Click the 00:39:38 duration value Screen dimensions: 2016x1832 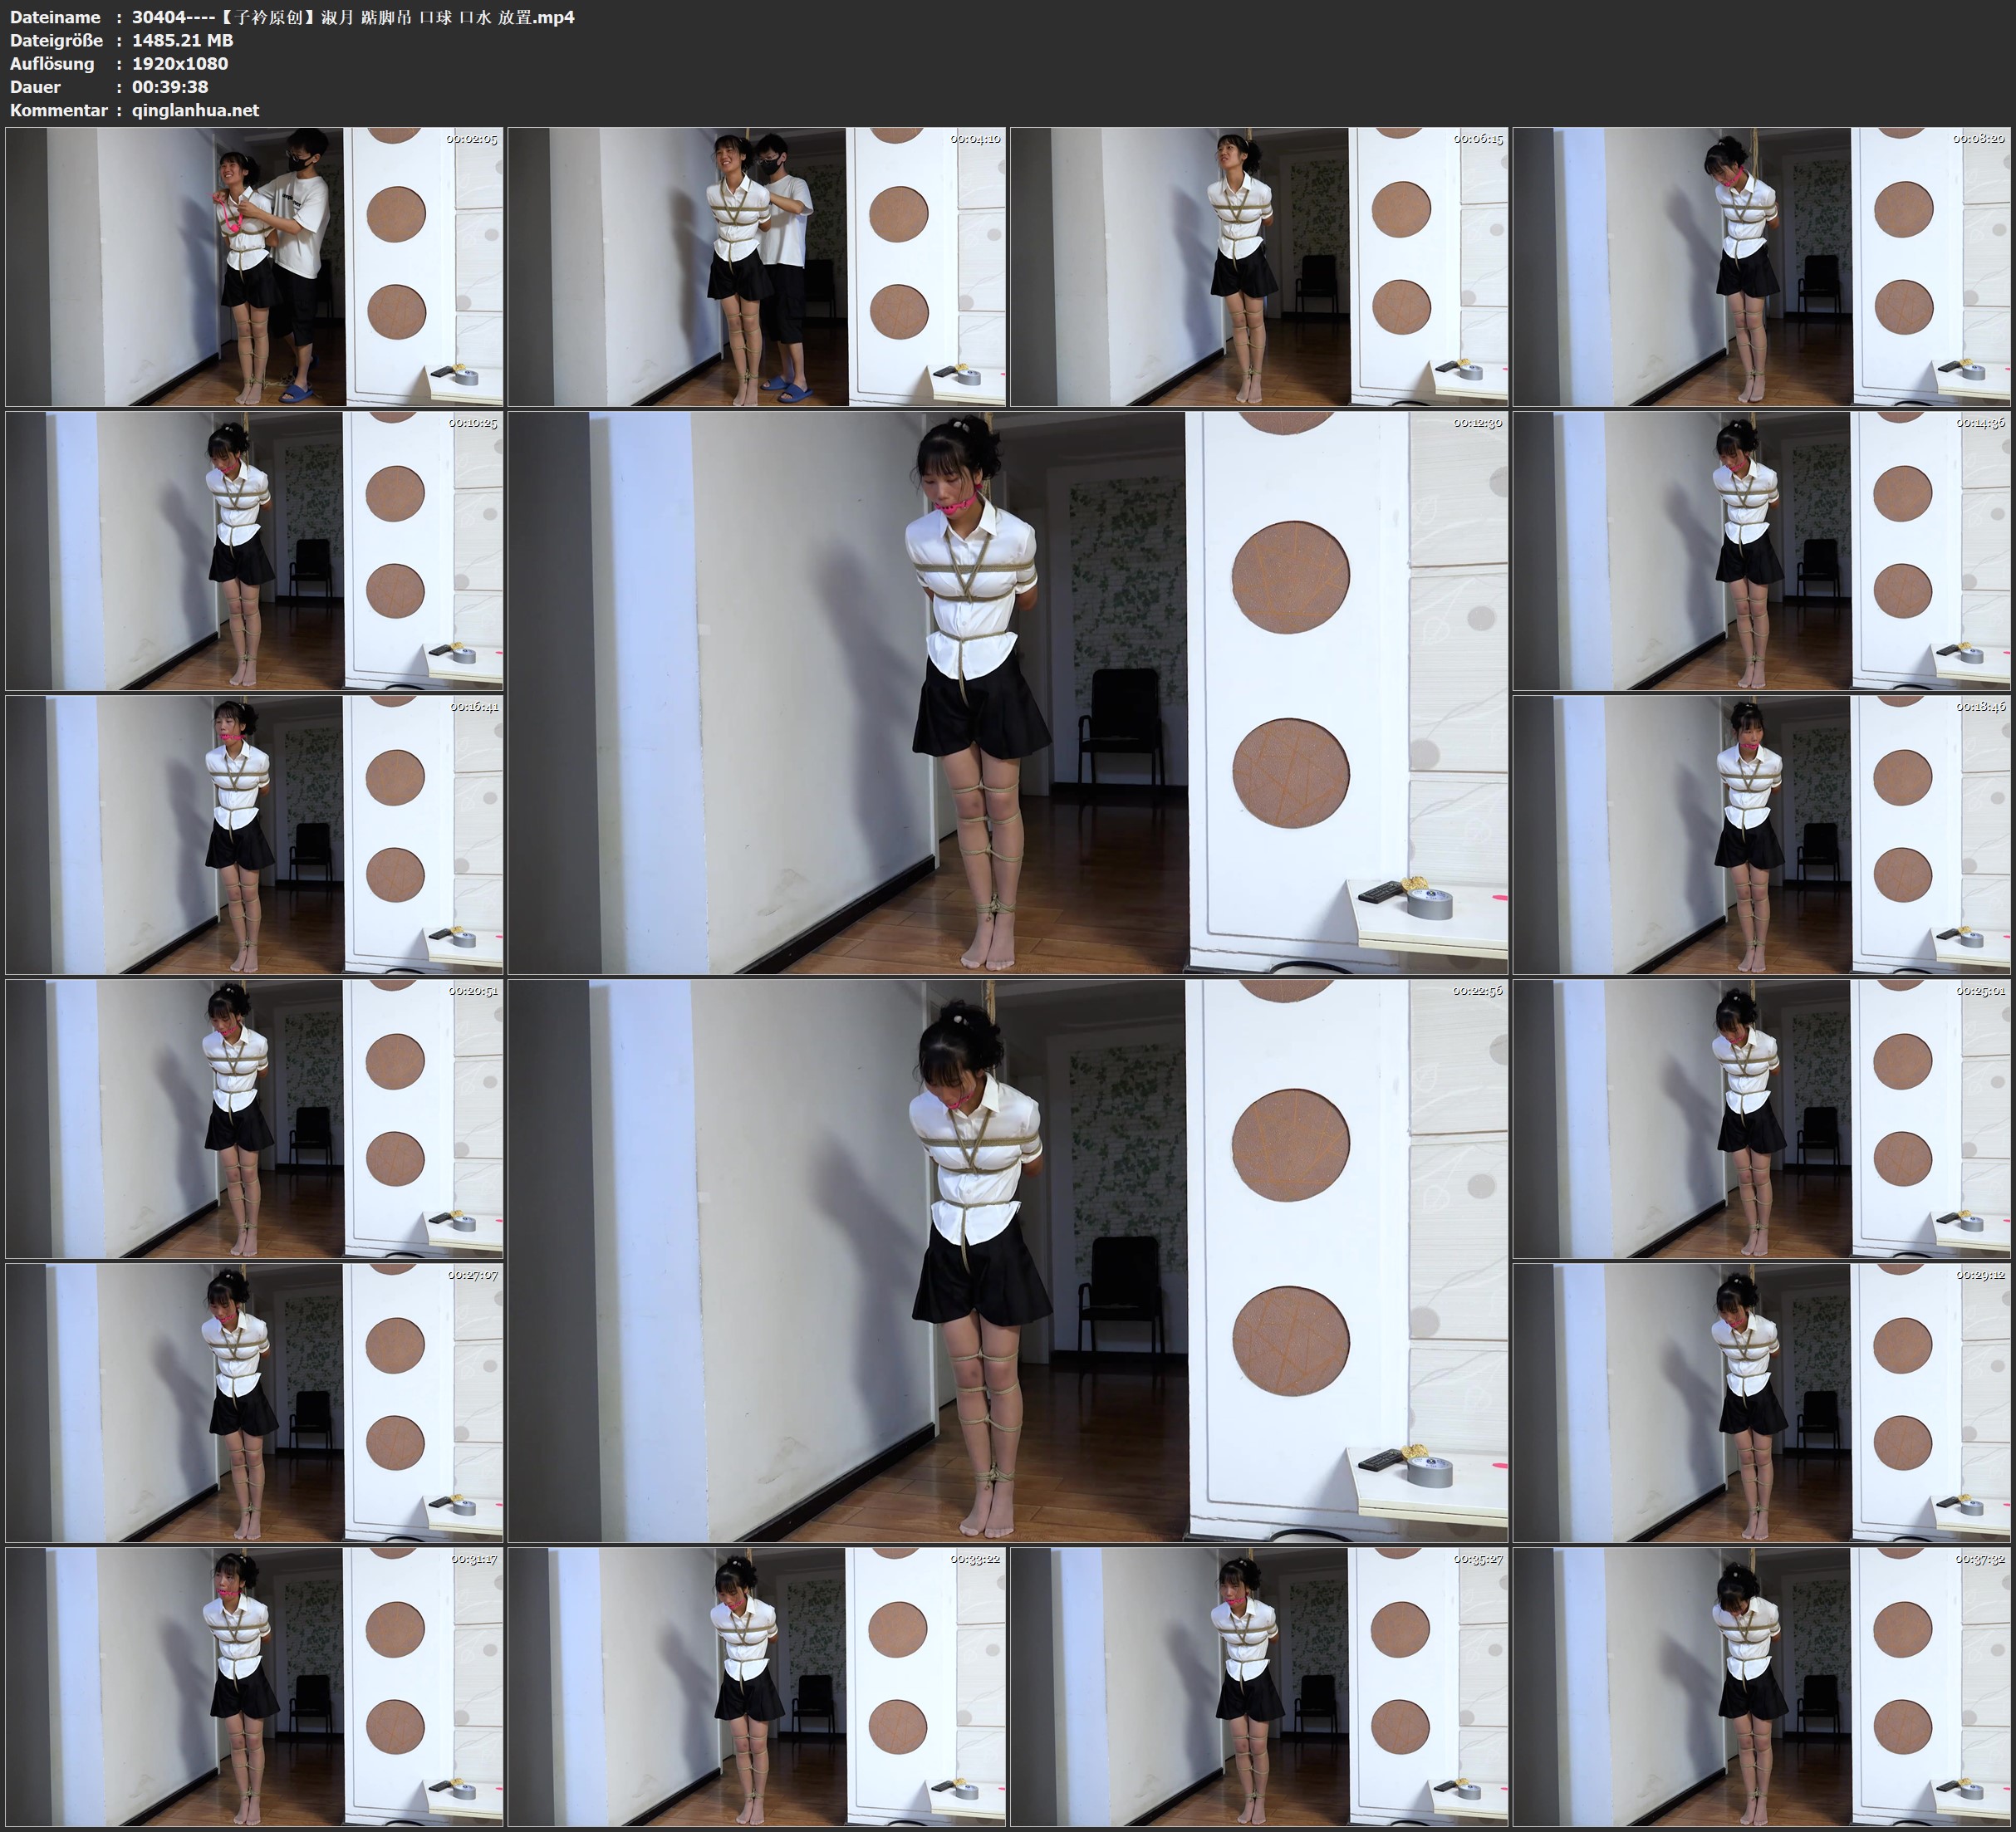[170, 87]
